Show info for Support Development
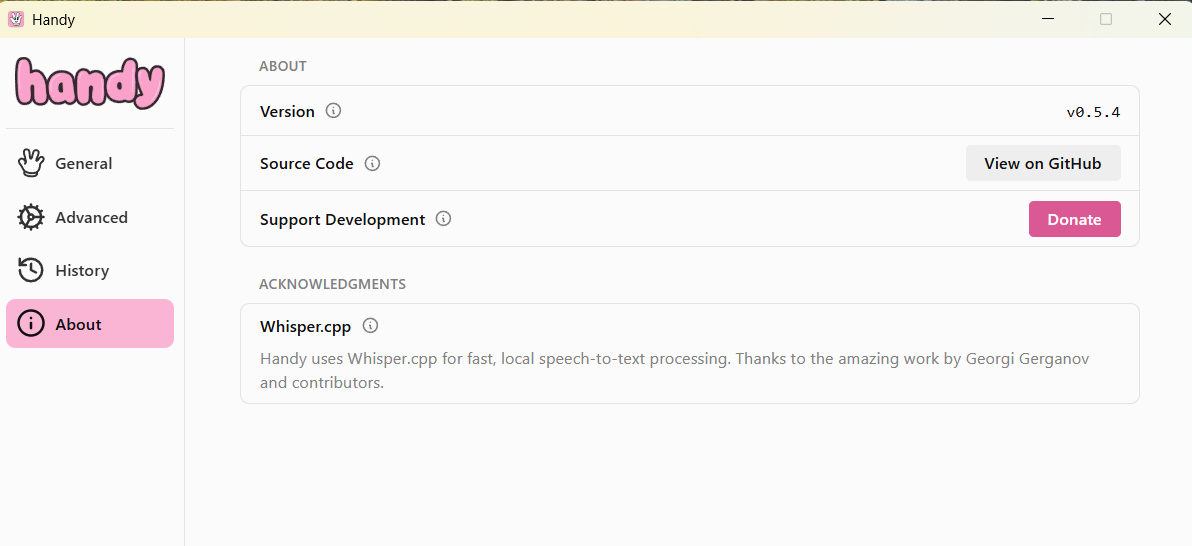Screen dimensions: 1192x546 tap(444, 219)
